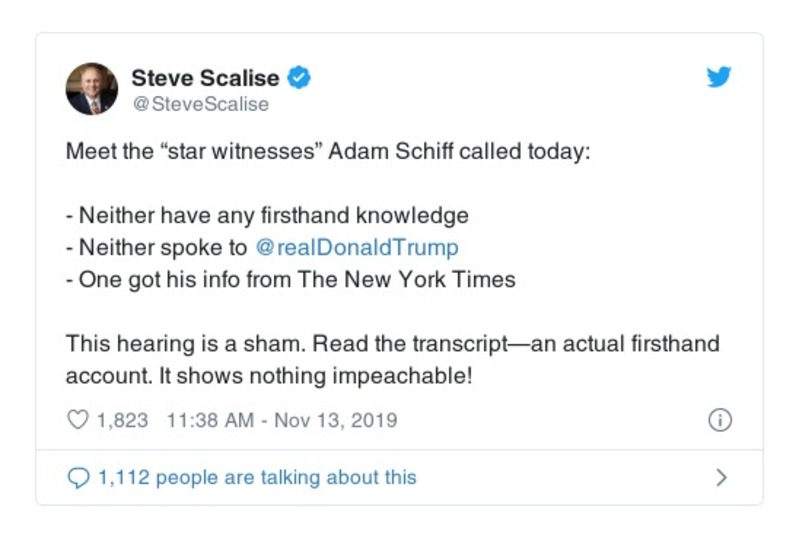Viewport: 799px width, 538px height.
Task: Open "1,112 people are talking about this"
Action: tap(256, 477)
